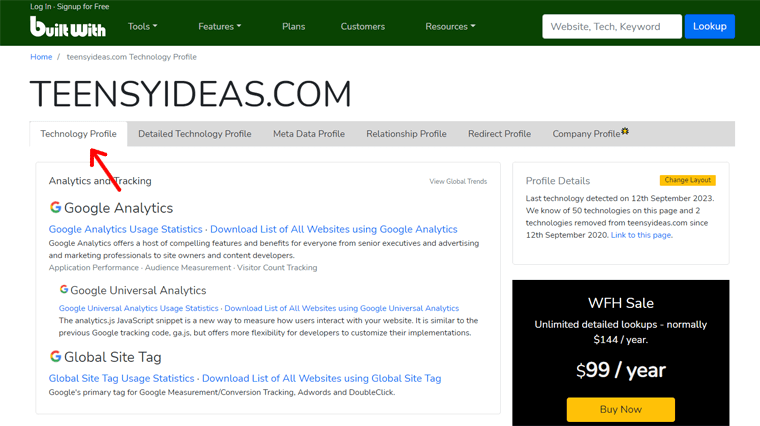Open Global Site Tag Usage Statistics link
The height and width of the screenshot is (426, 760).
(x=121, y=379)
